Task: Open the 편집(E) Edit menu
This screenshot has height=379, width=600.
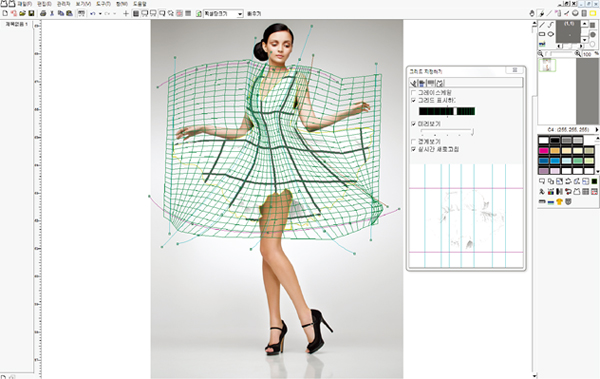Action: (44, 4)
